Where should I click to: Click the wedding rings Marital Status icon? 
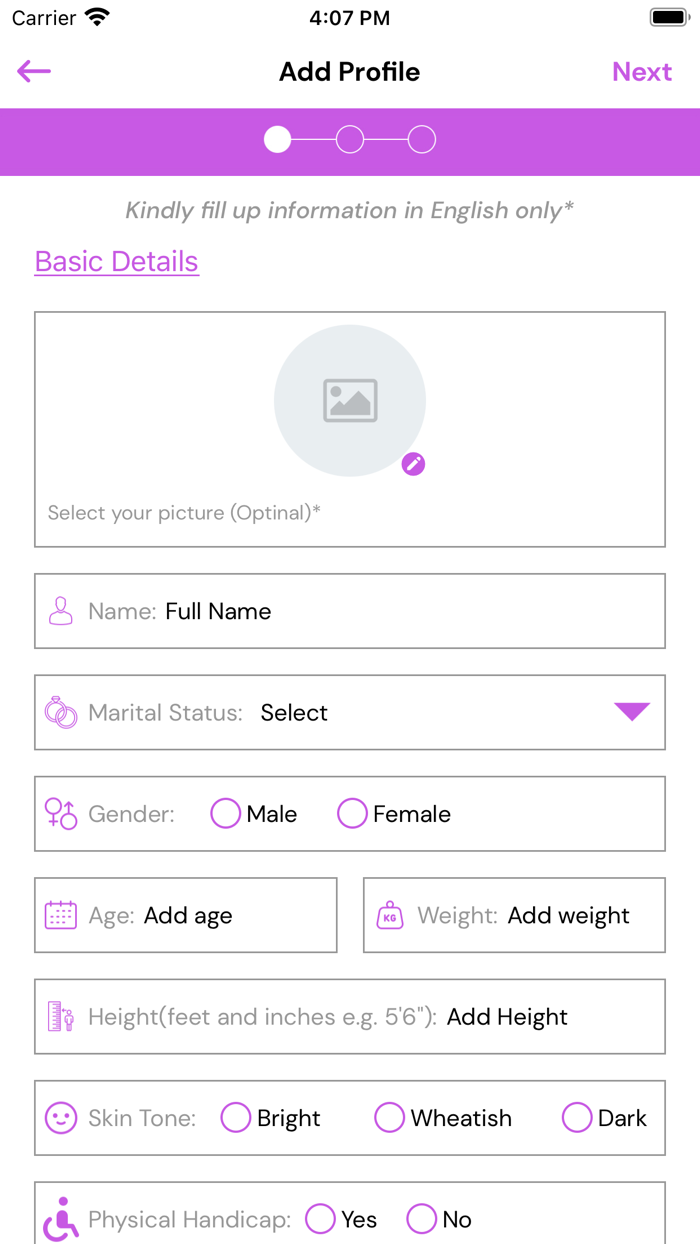tap(61, 713)
